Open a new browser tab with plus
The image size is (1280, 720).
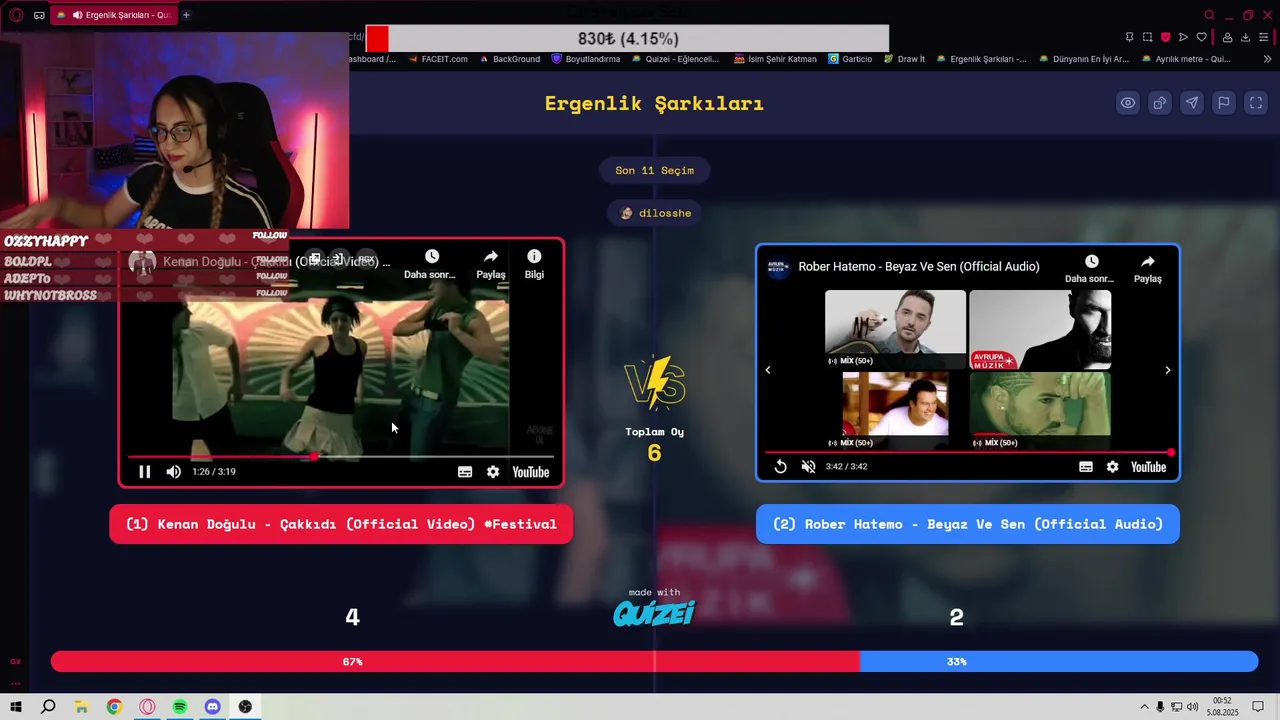click(x=186, y=15)
